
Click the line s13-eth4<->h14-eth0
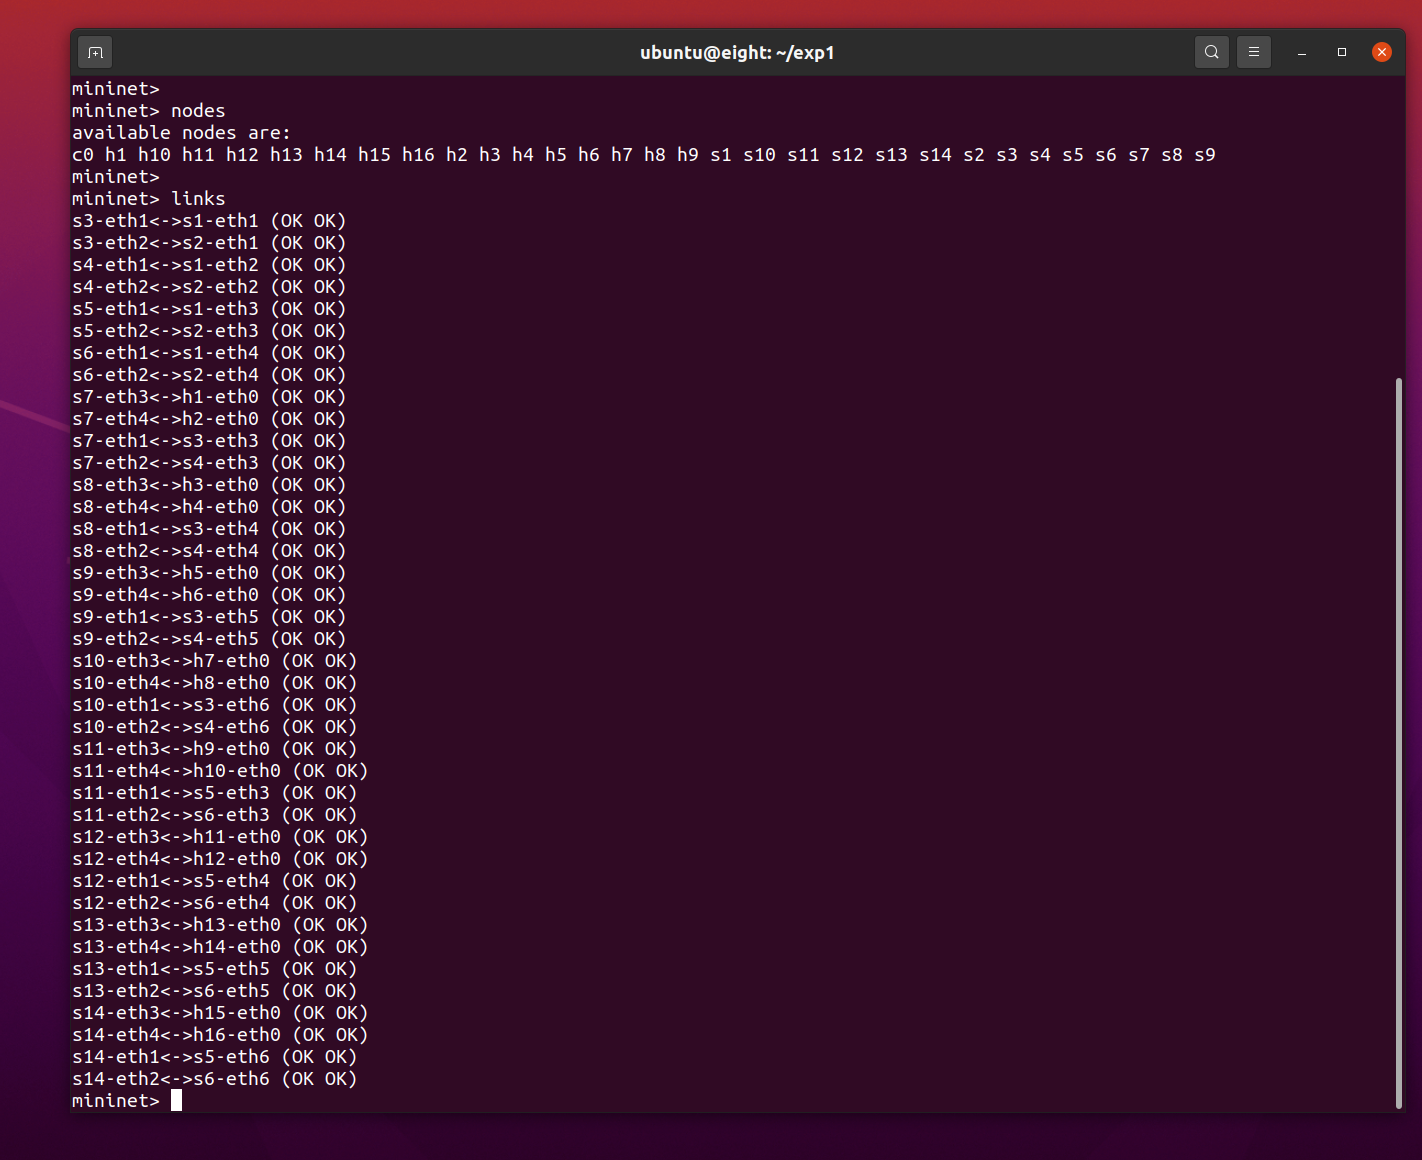220,947
